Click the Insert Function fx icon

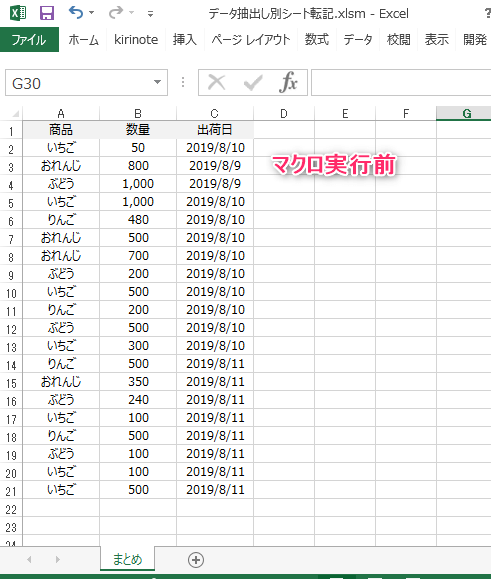[288, 82]
